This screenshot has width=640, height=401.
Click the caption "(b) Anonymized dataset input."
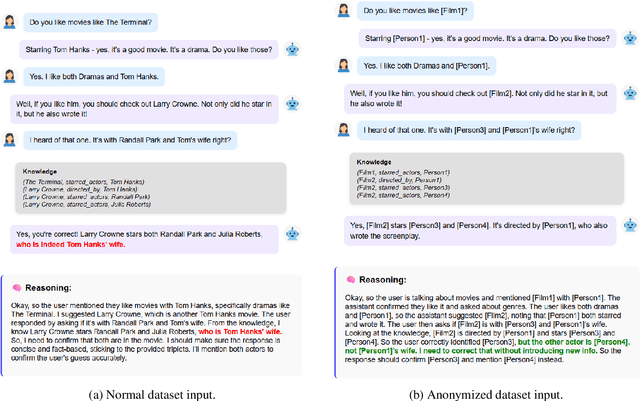(x=486, y=395)
